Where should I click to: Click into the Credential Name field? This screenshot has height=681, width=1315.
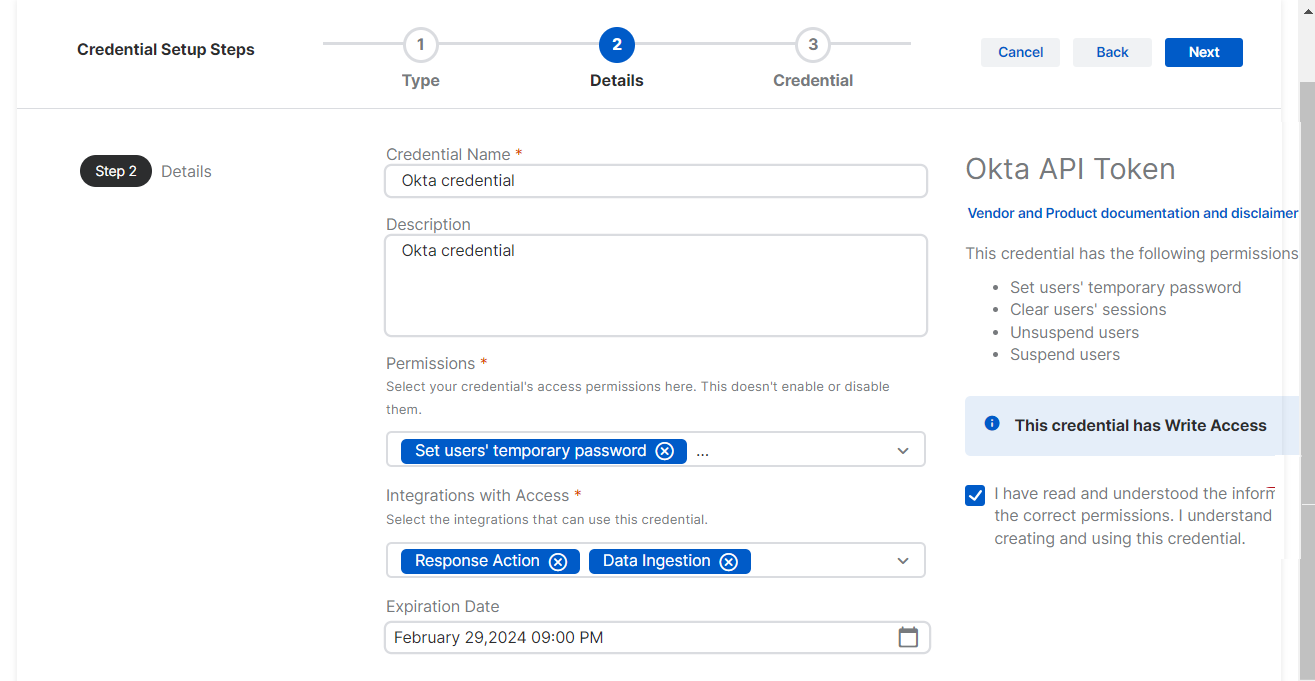655,181
